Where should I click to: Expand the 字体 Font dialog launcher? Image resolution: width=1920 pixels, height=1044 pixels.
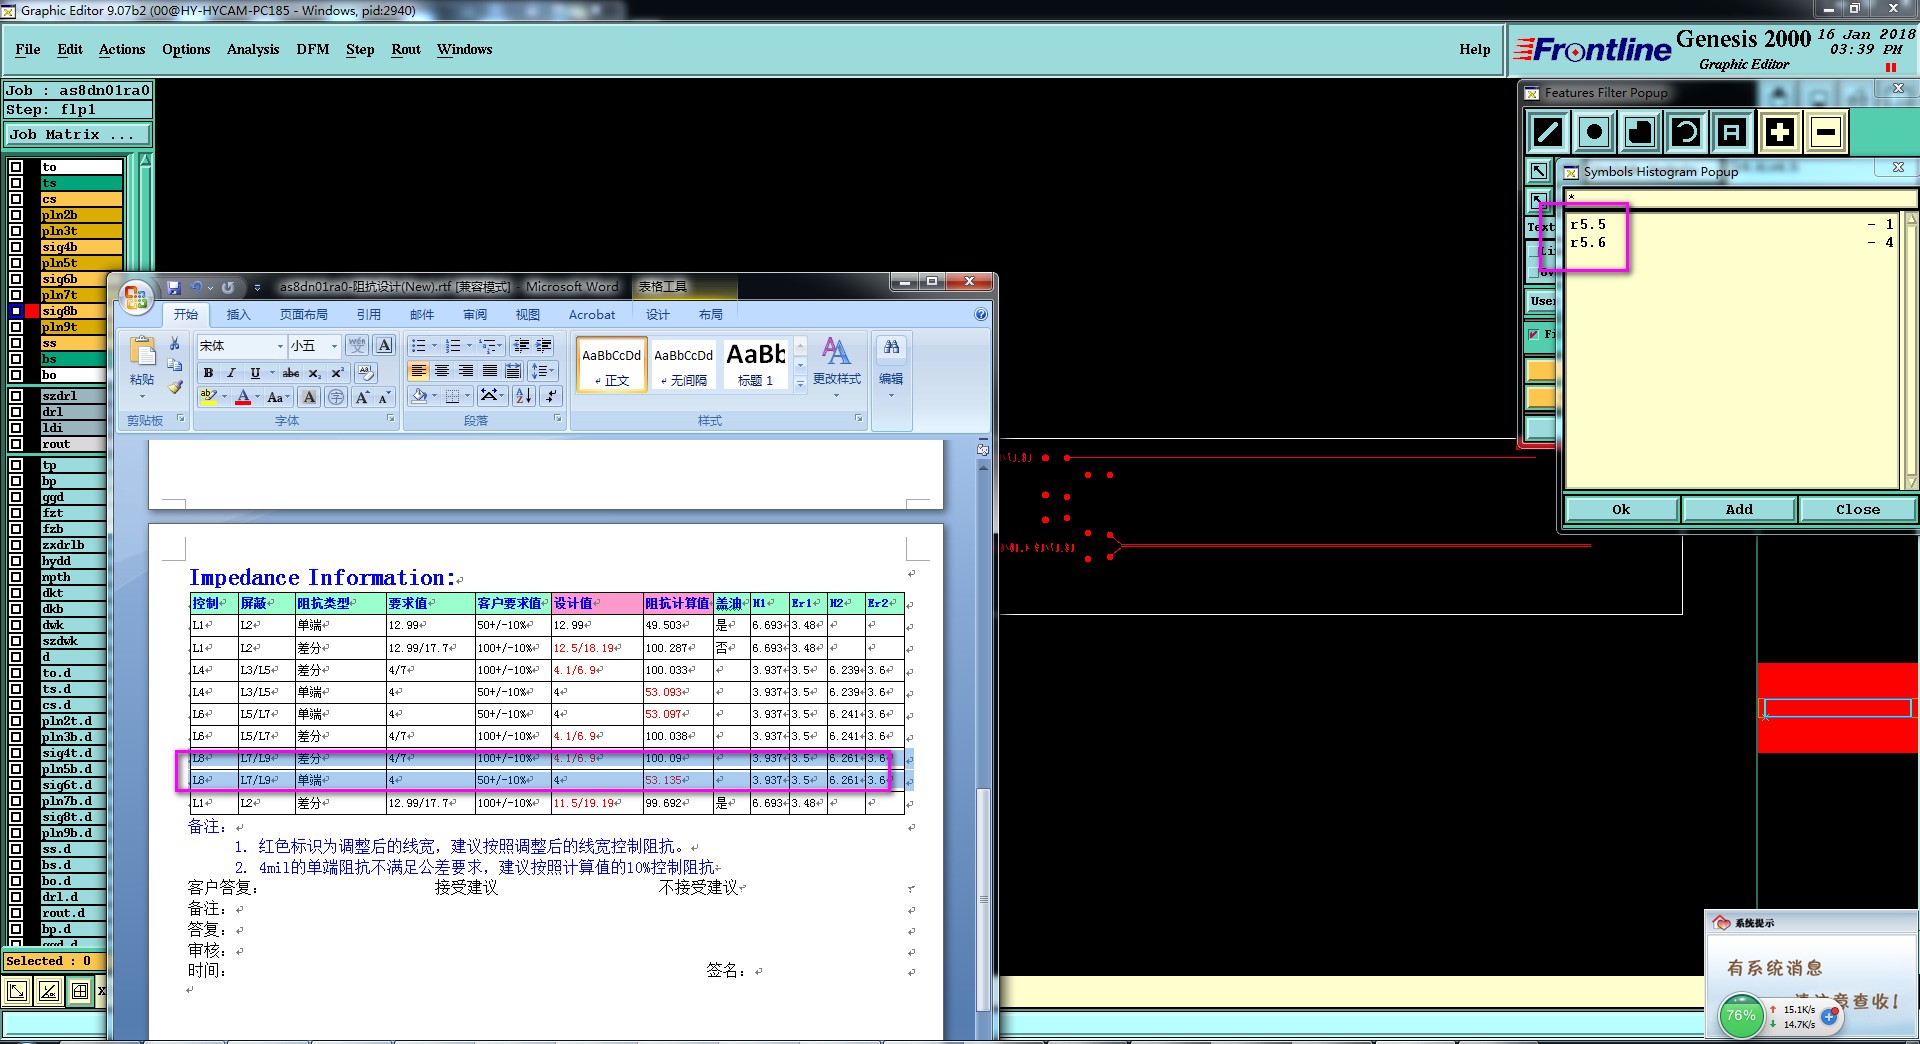click(391, 419)
